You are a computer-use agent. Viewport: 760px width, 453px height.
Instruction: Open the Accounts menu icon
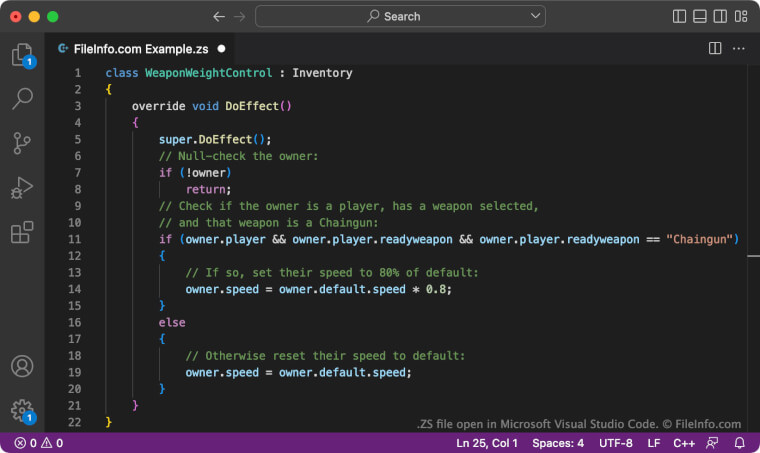pyautogui.click(x=22, y=366)
